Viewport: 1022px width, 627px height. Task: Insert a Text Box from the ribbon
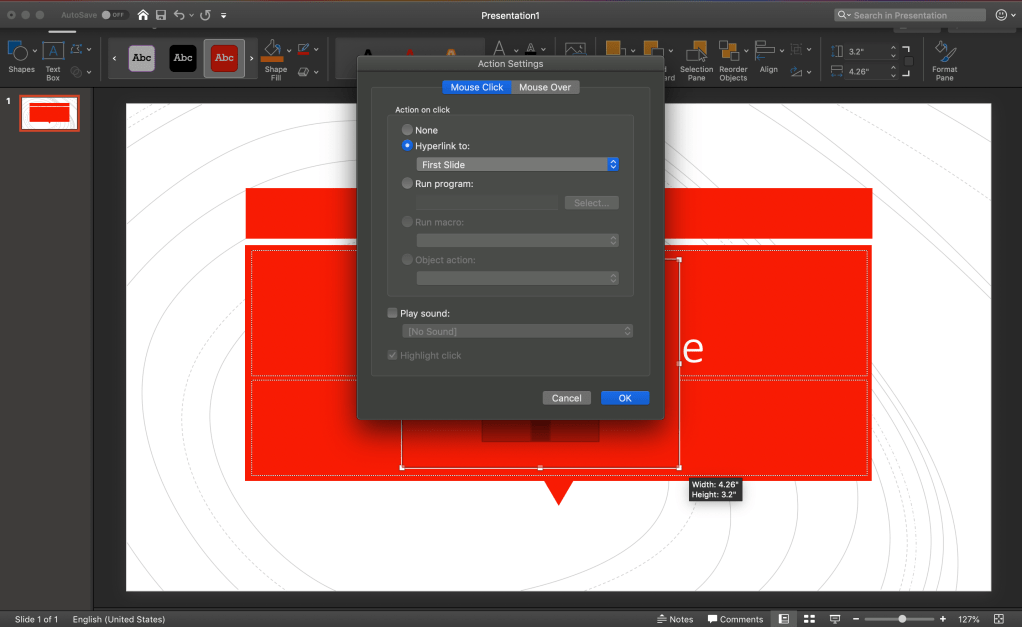pyautogui.click(x=53, y=58)
